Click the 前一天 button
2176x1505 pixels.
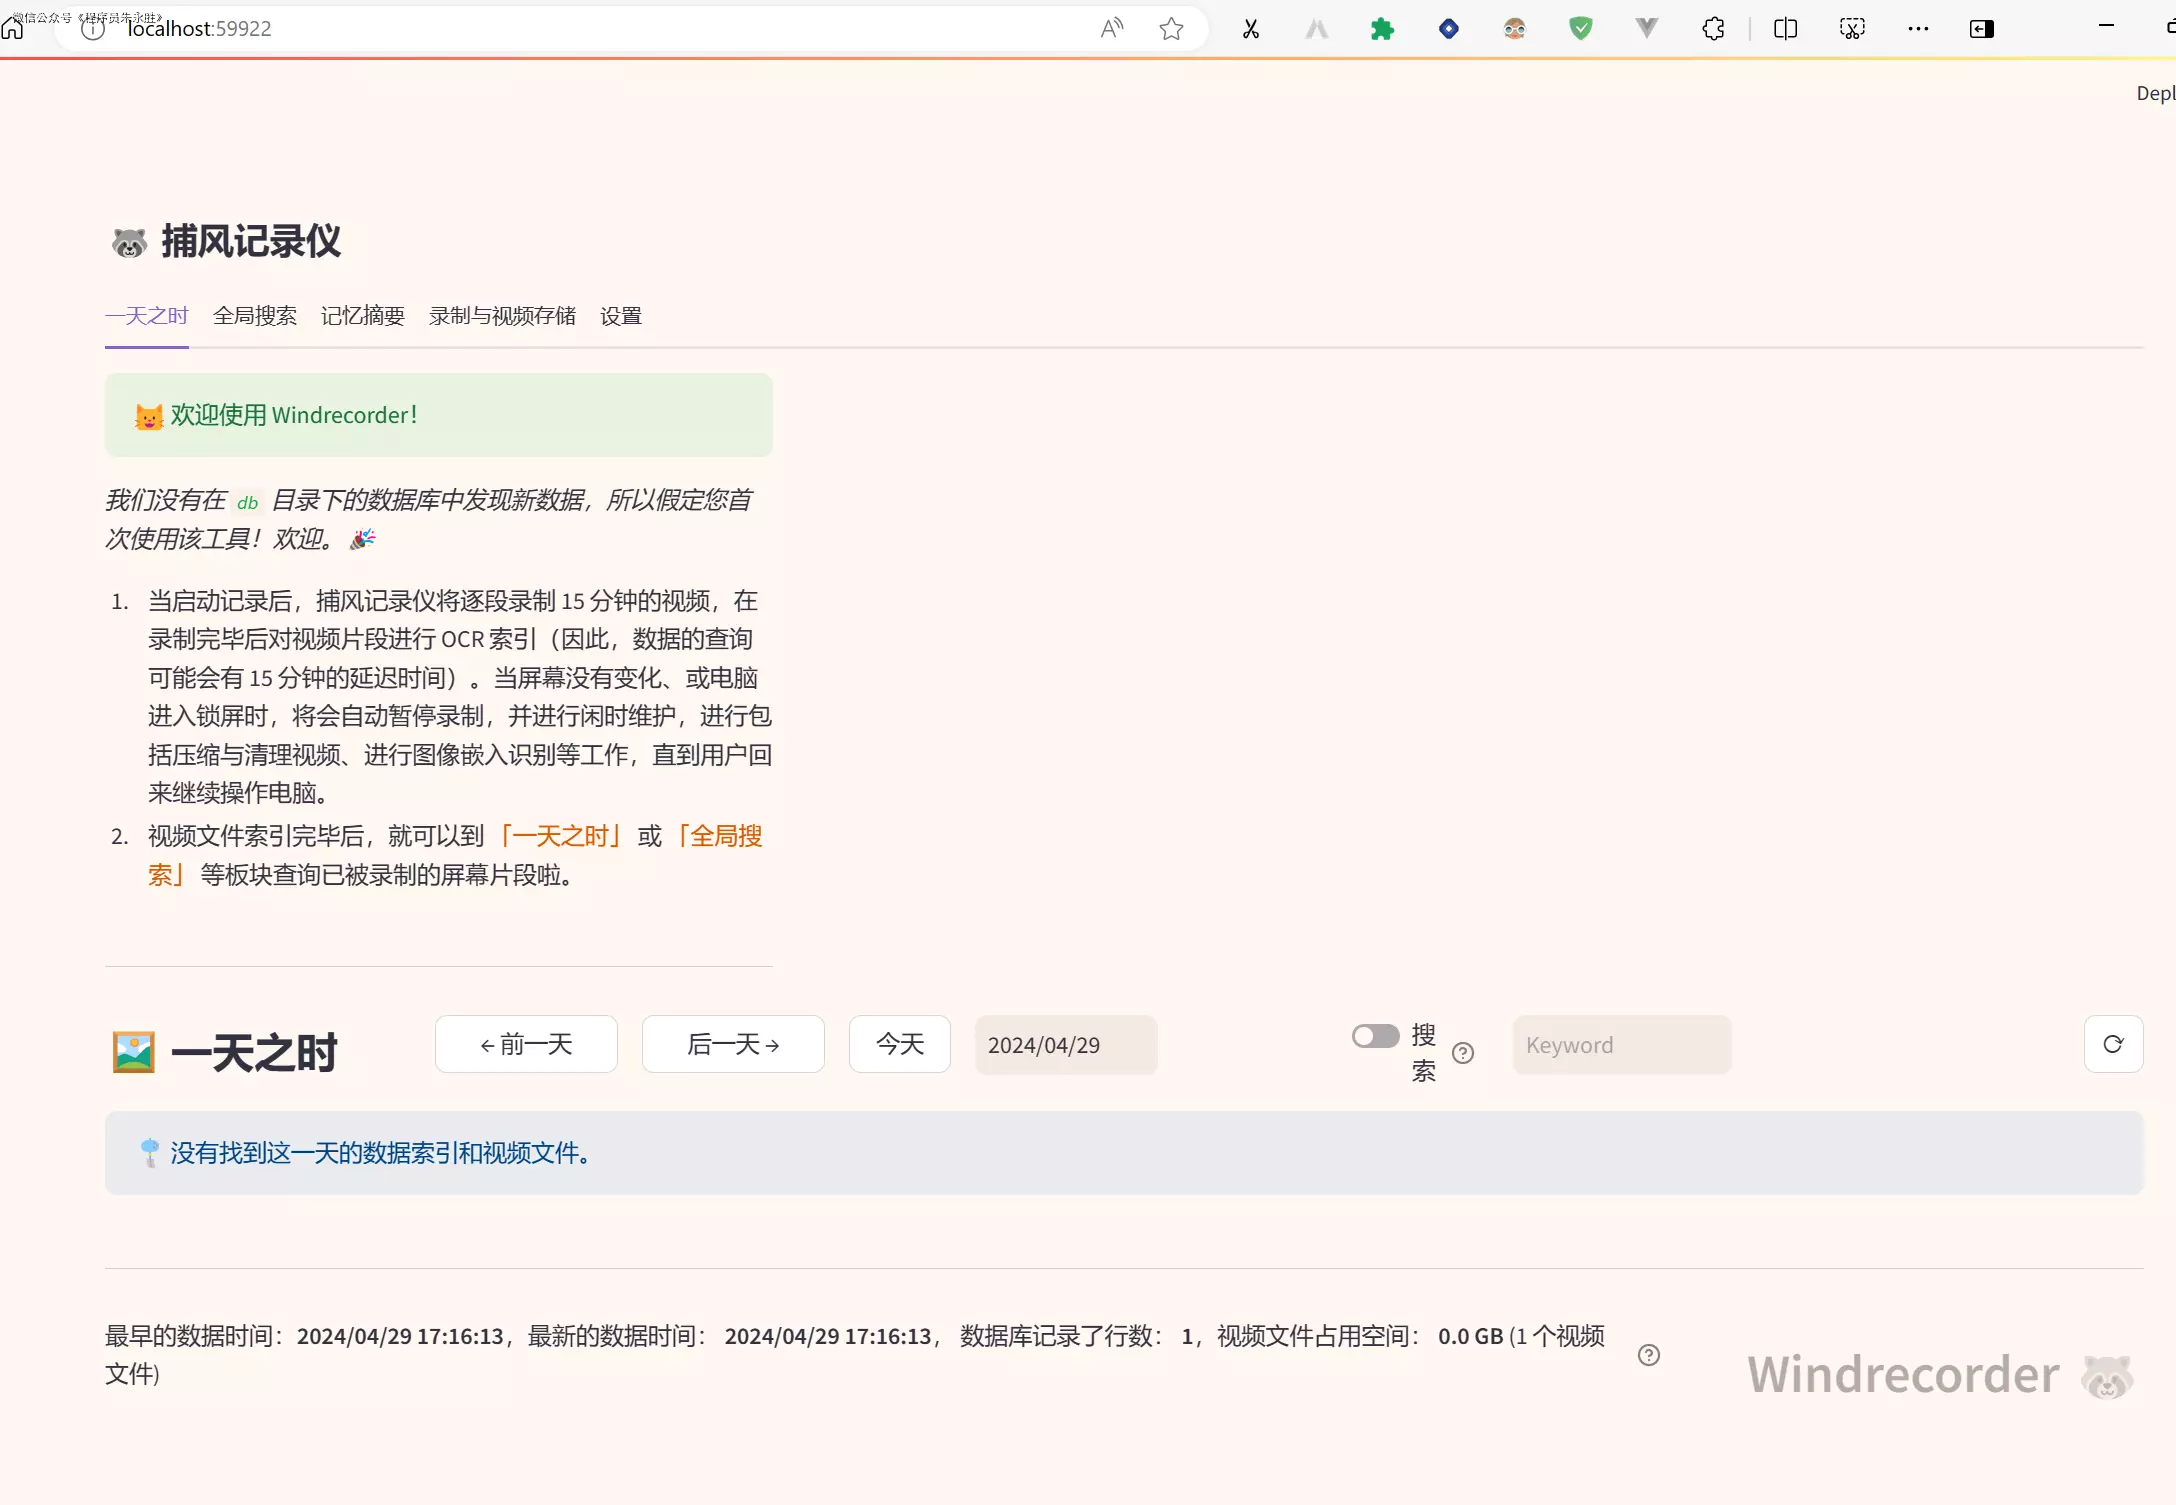(x=526, y=1044)
